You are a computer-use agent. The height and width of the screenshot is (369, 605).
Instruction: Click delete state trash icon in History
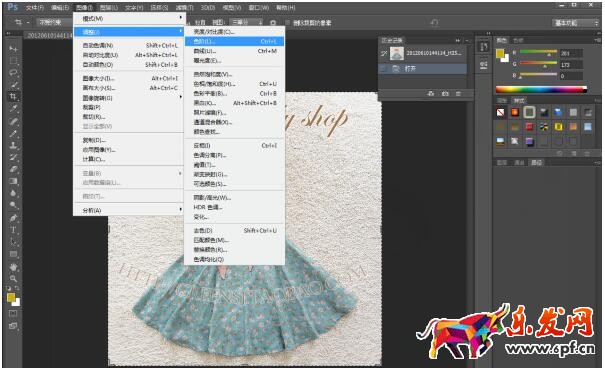(458, 94)
